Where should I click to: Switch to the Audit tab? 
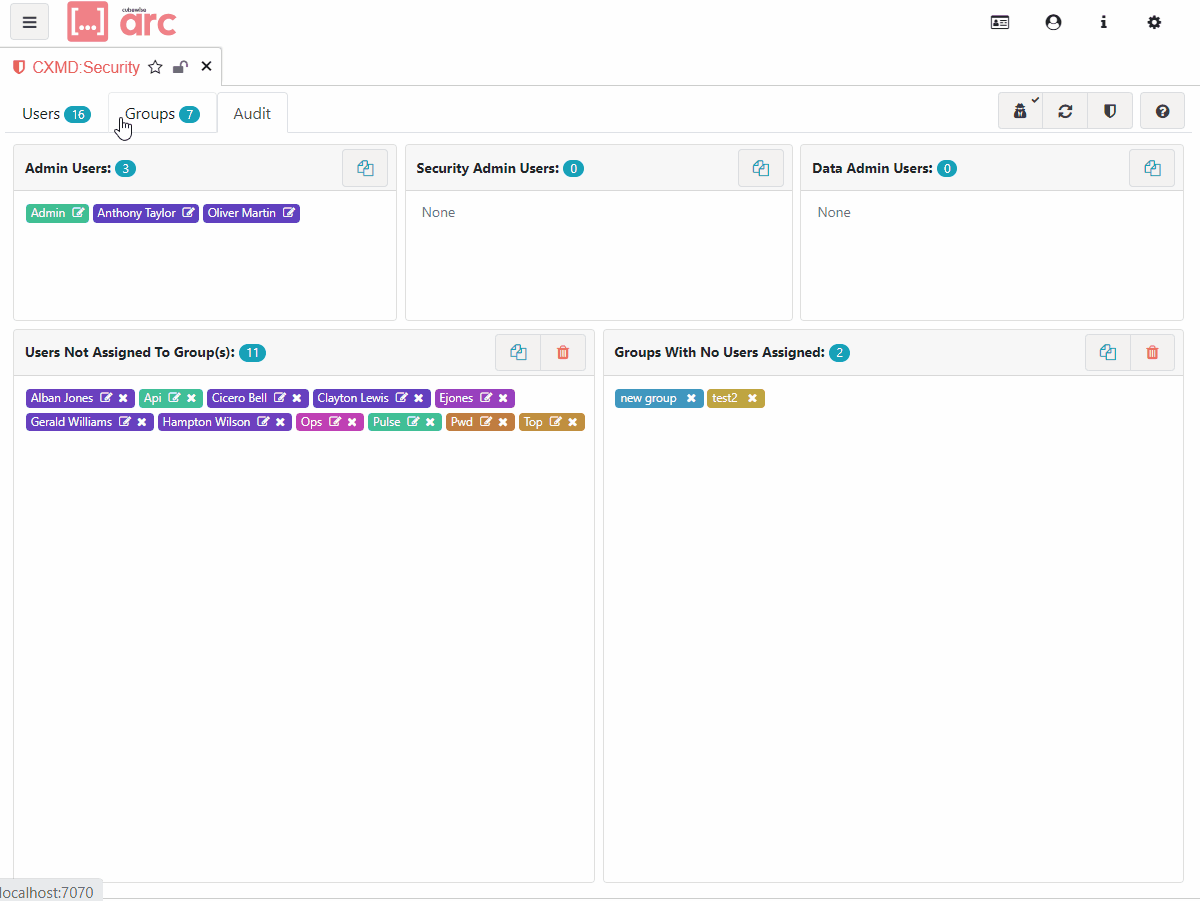252,113
